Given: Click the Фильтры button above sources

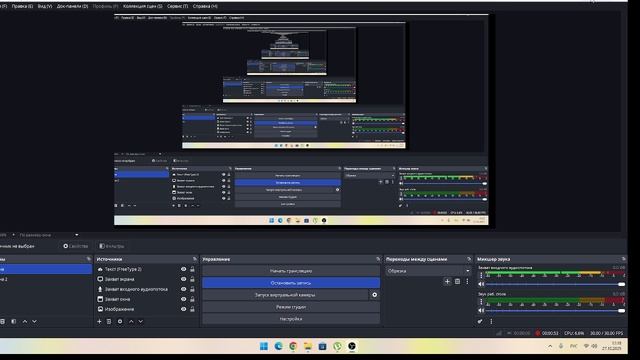Looking at the screenshot, I should (x=112, y=246).
